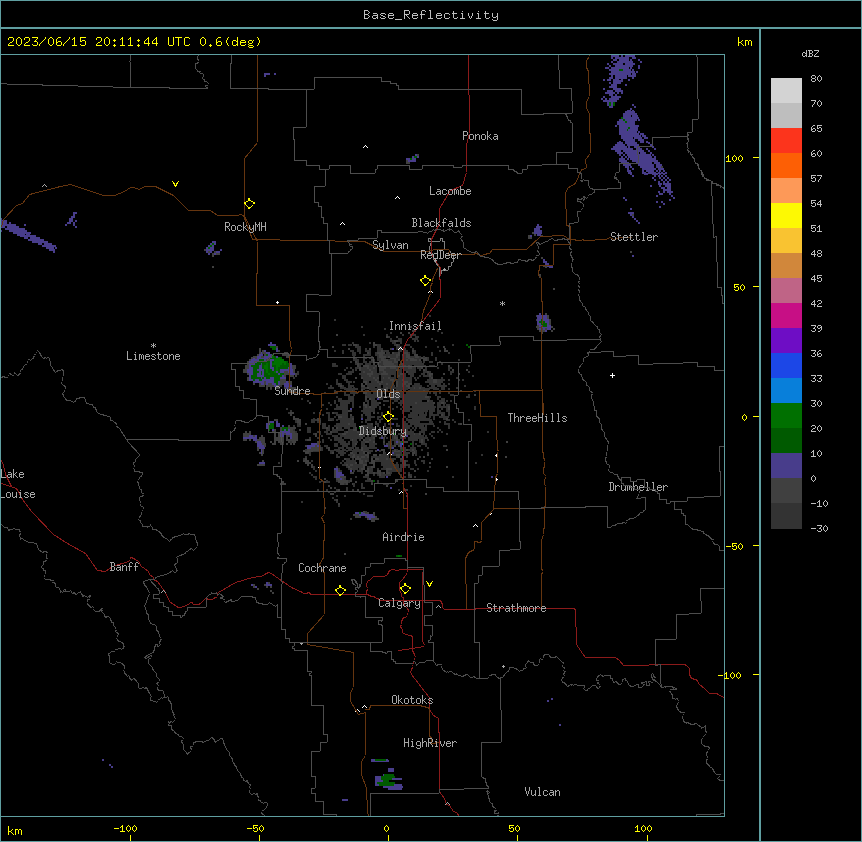Click the Vulcan label

click(x=542, y=792)
